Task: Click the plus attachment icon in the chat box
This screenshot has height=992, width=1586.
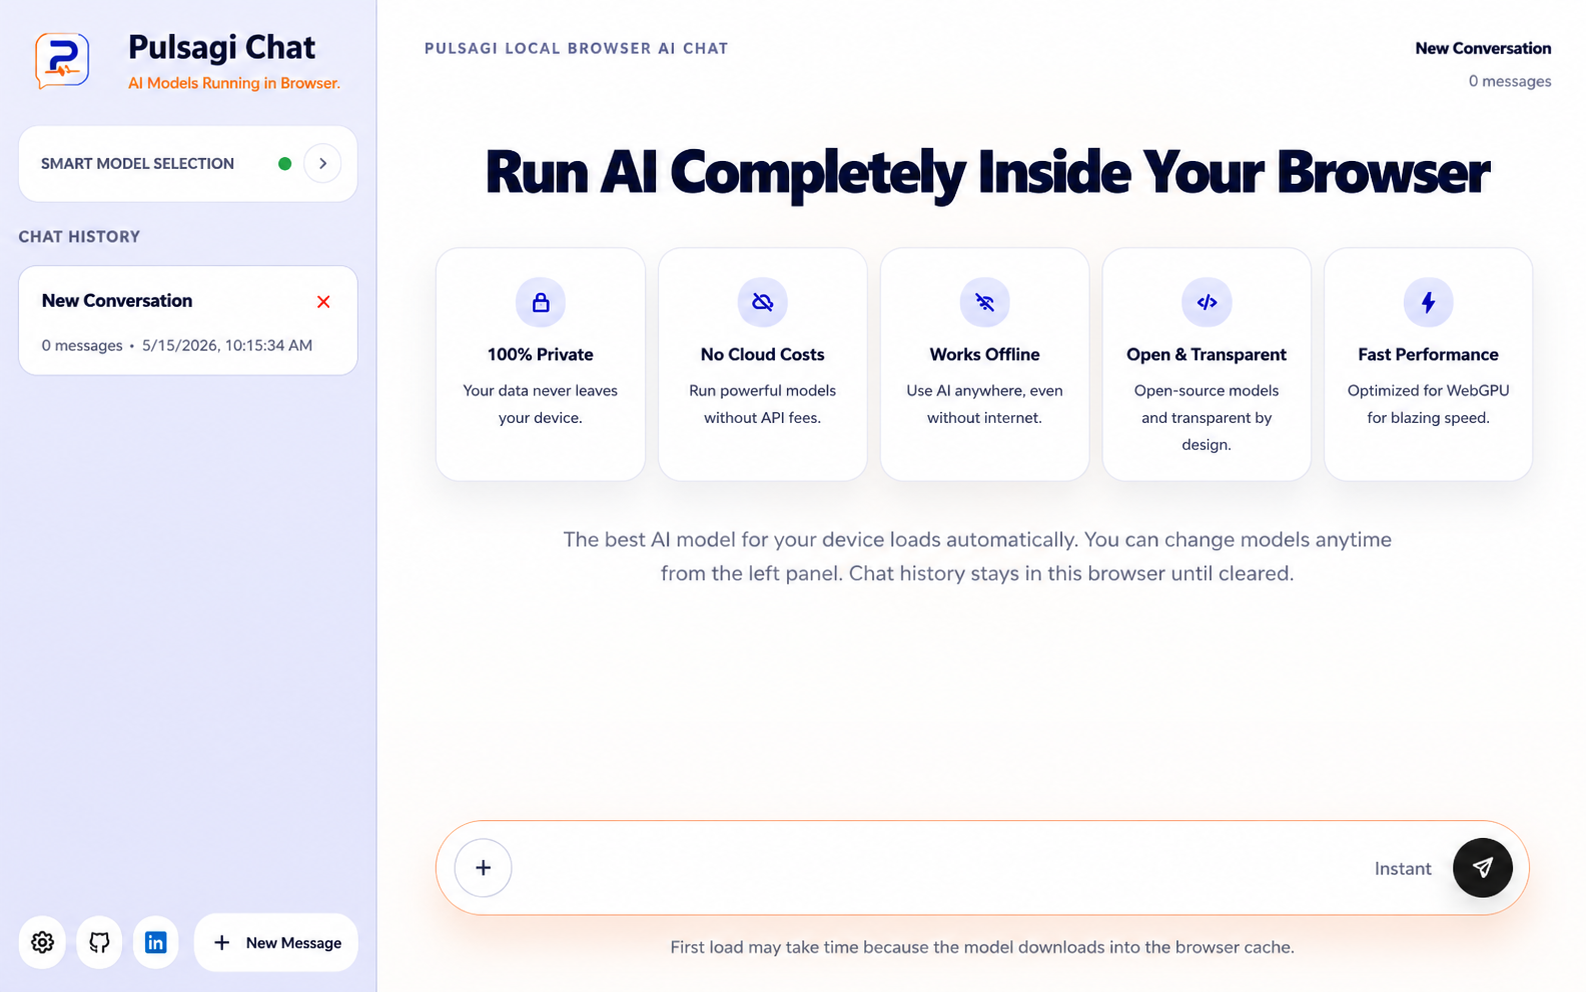Action: pos(483,868)
